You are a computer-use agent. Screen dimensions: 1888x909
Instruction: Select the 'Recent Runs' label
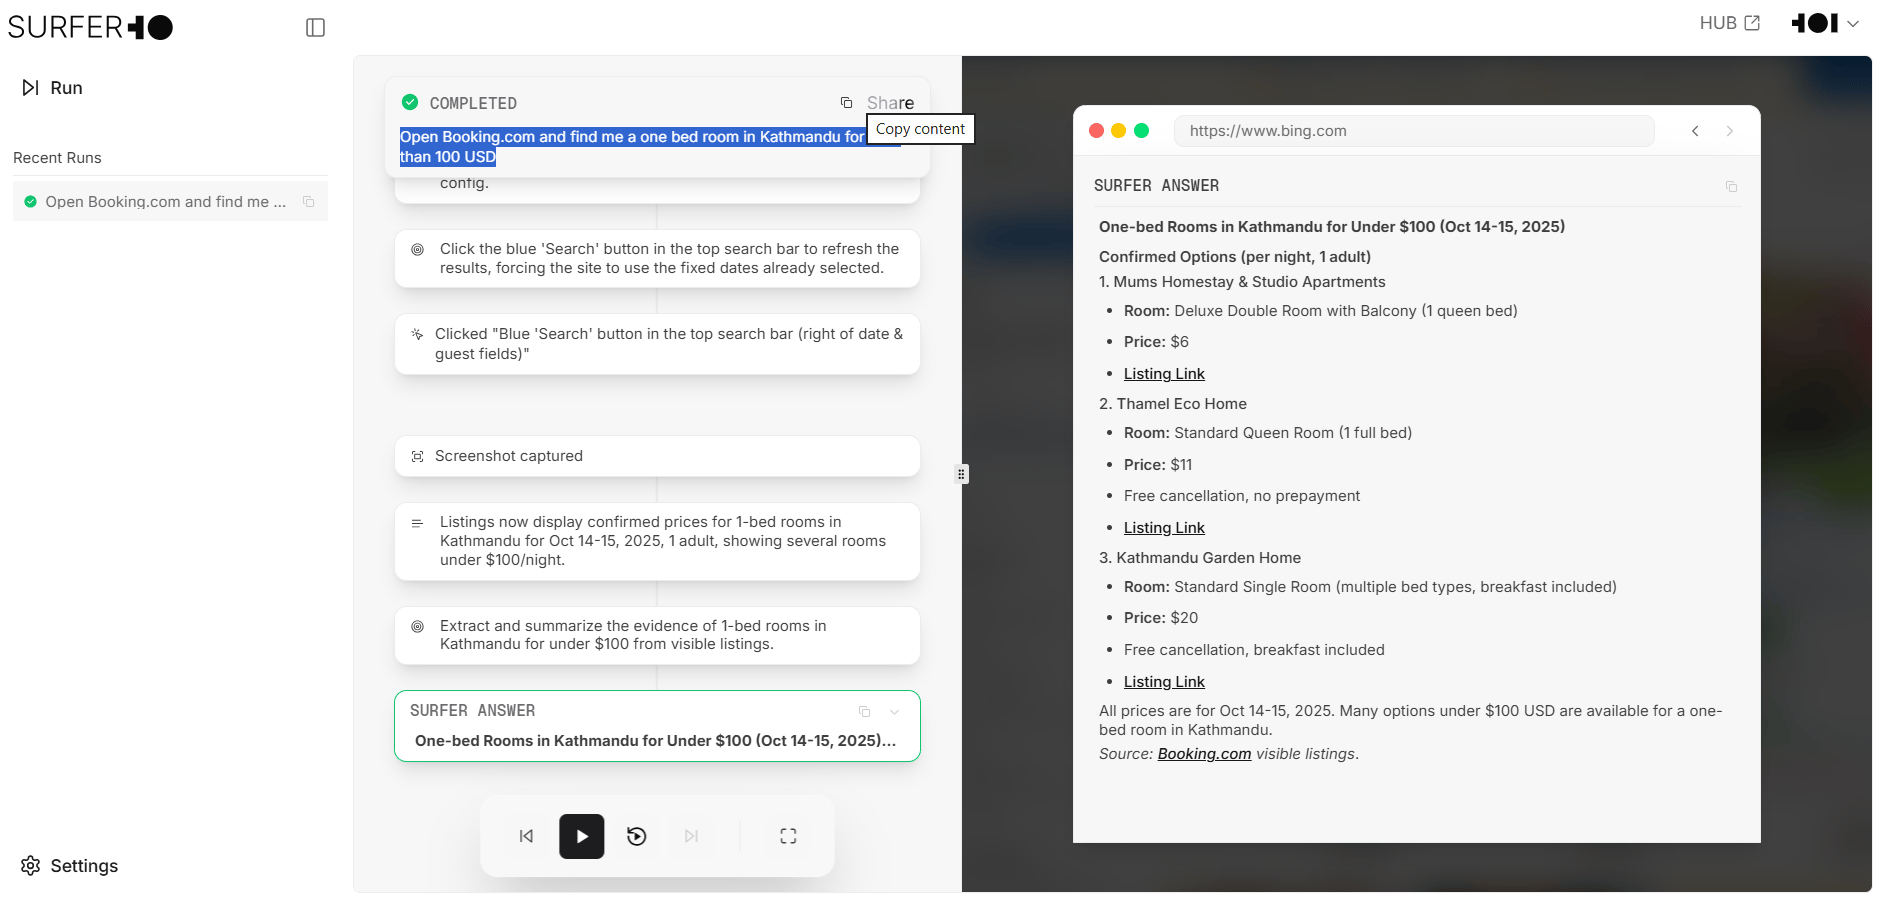click(57, 158)
